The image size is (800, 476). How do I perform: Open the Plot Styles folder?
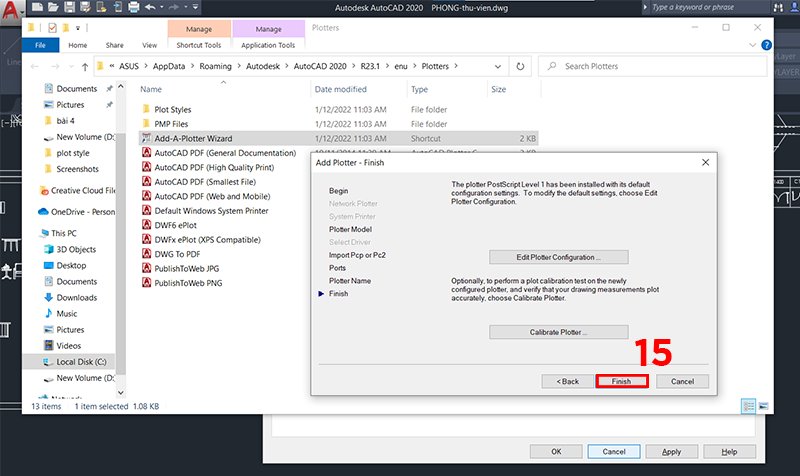point(172,109)
